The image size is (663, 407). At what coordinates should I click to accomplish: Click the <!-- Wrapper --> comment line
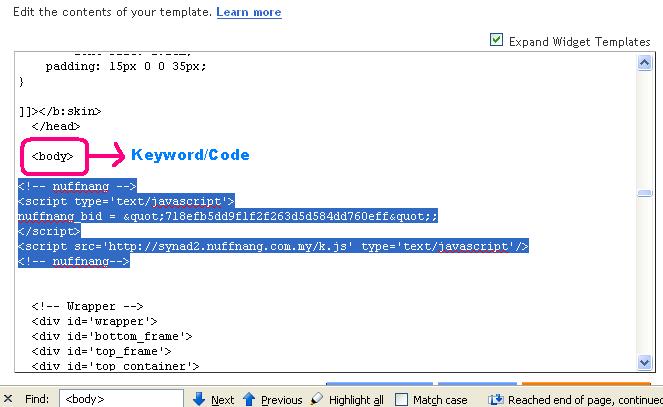pos(88,306)
